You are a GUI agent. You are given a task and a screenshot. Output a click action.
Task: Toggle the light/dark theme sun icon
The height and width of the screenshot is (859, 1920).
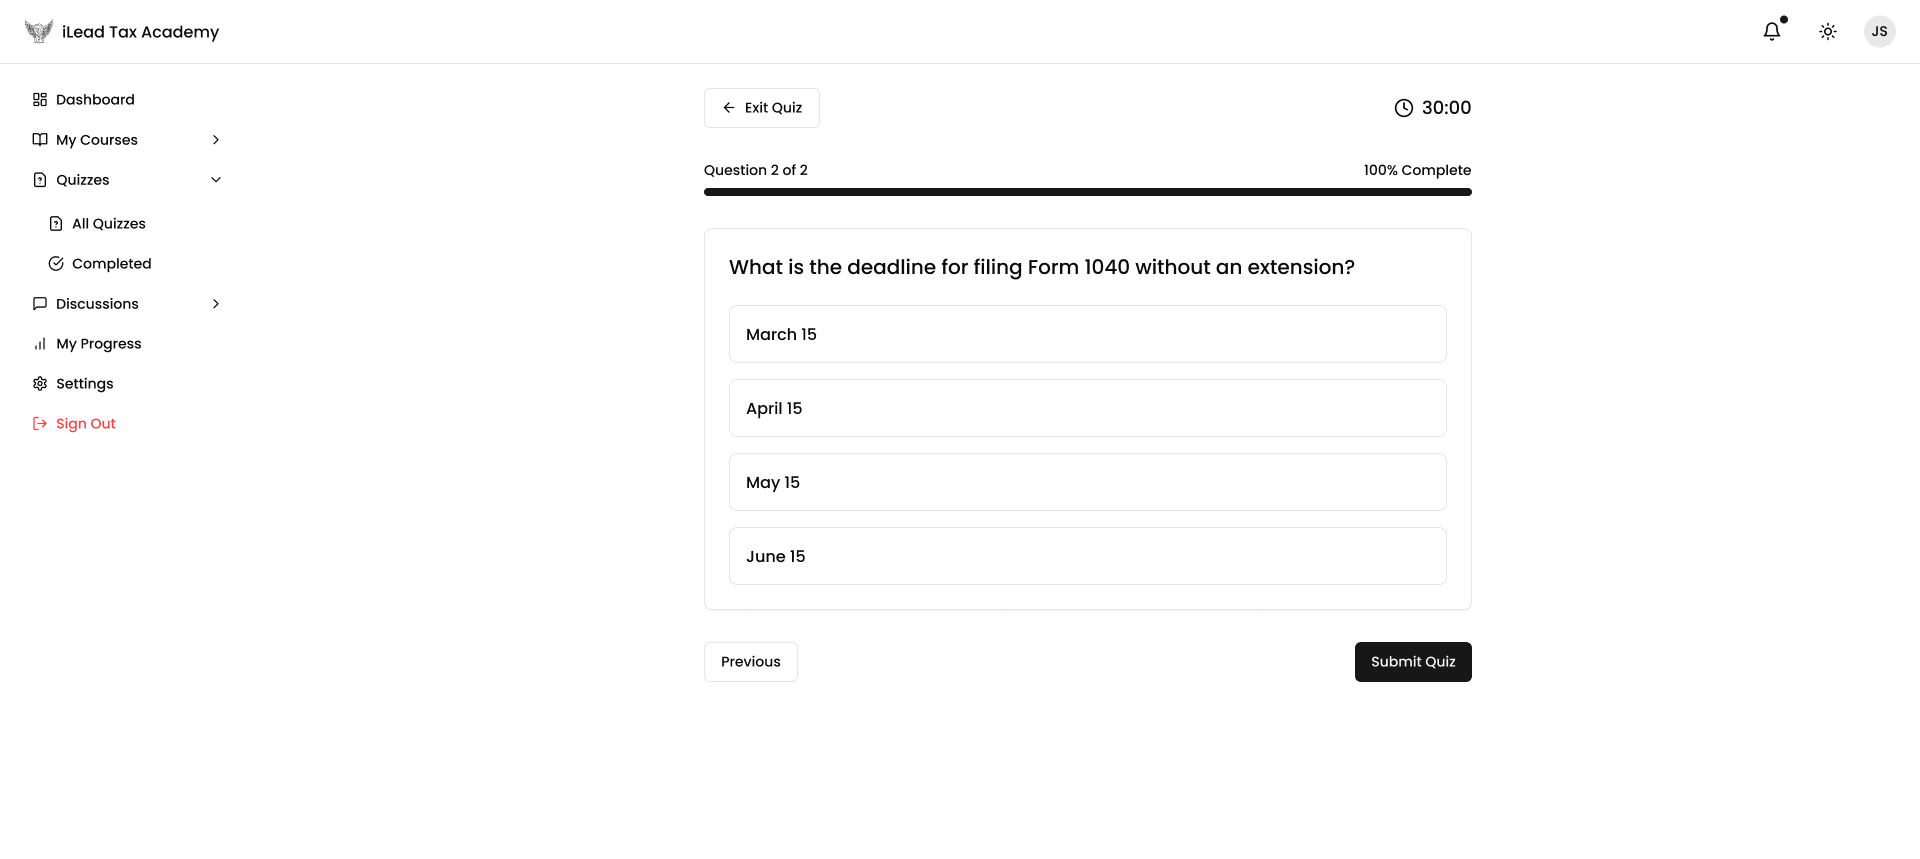(1828, 32)
